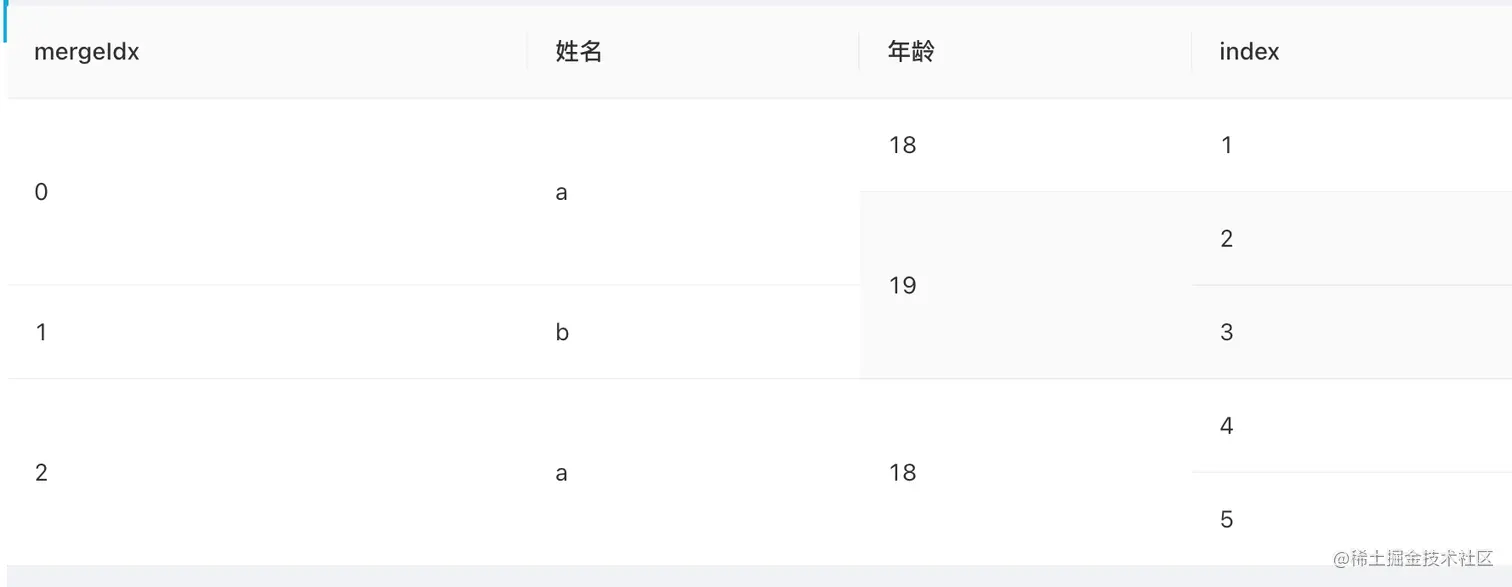
Task: Click the first merged name cell a
Action: pyautogui.click(x=693, y=192)
